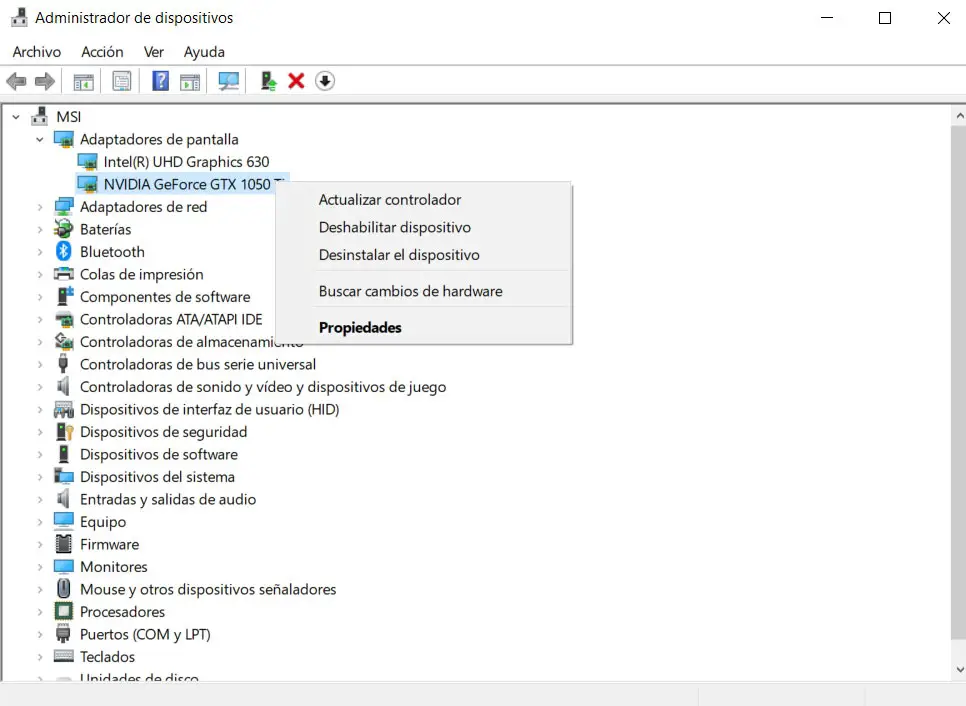Choose Deshabilitar dispositivo in context menu
This screenshot has width=966, height=706.
coord(395,227)
